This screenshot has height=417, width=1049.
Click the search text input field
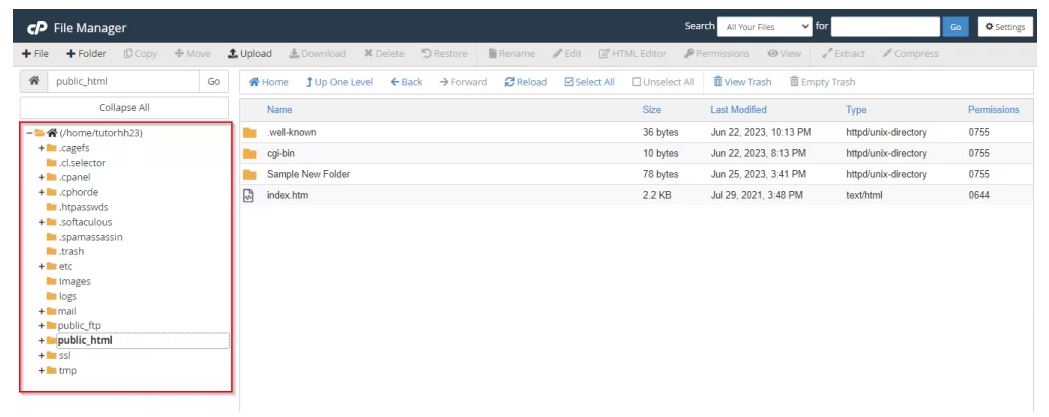886,26
